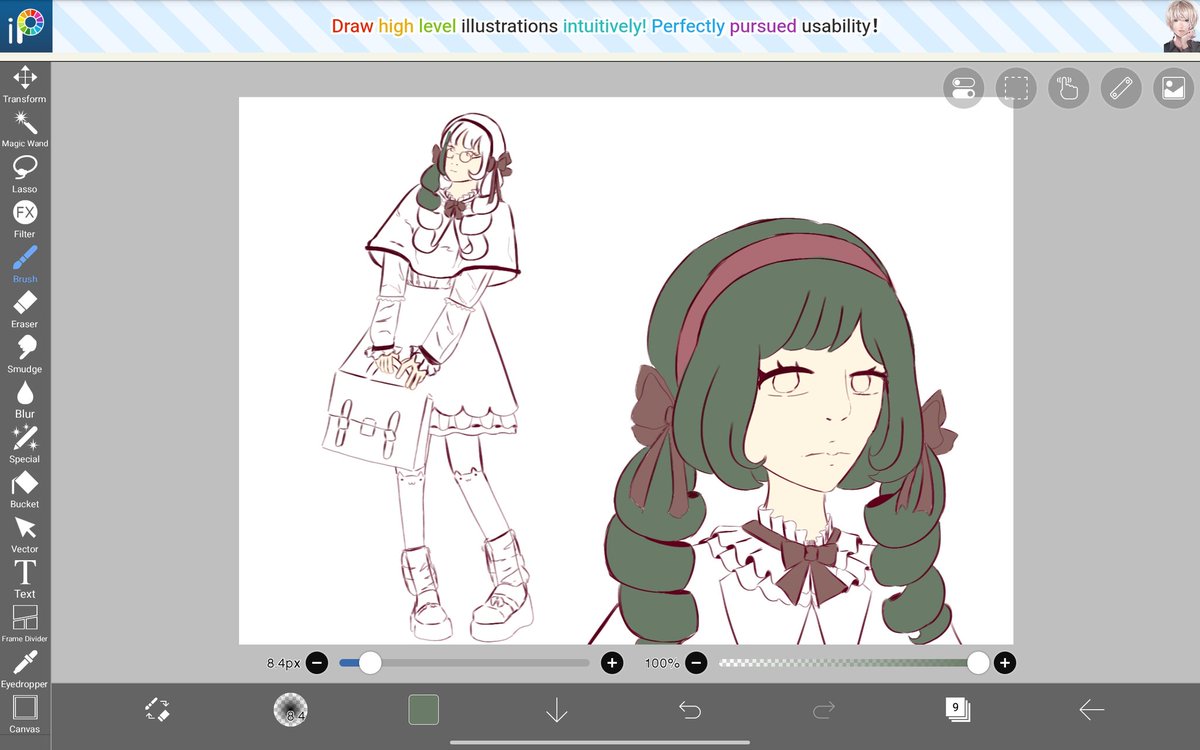Open the ibisPaint ad banner text
Image resolution: width=1200 pixels, height=750 pixels.
point(605,26)
